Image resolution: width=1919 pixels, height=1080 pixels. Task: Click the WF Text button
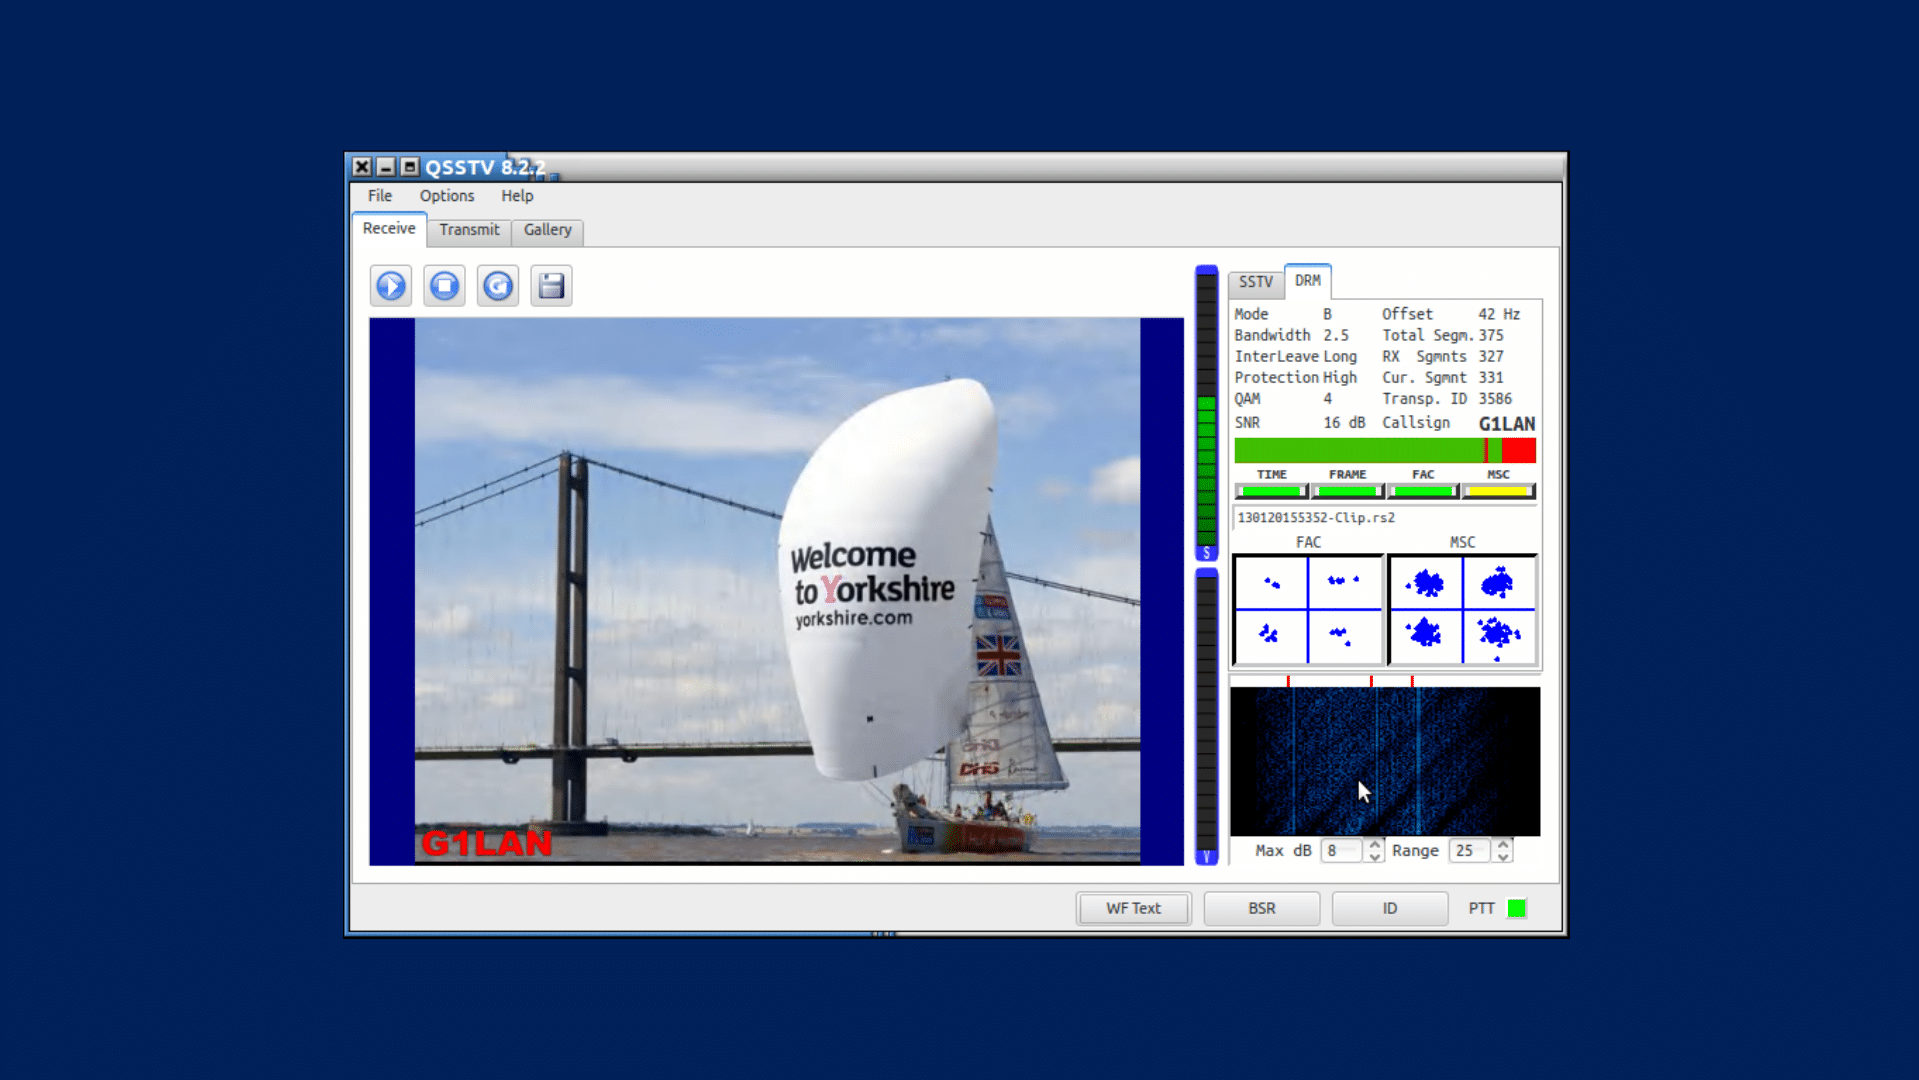[x=1134, y=908]
